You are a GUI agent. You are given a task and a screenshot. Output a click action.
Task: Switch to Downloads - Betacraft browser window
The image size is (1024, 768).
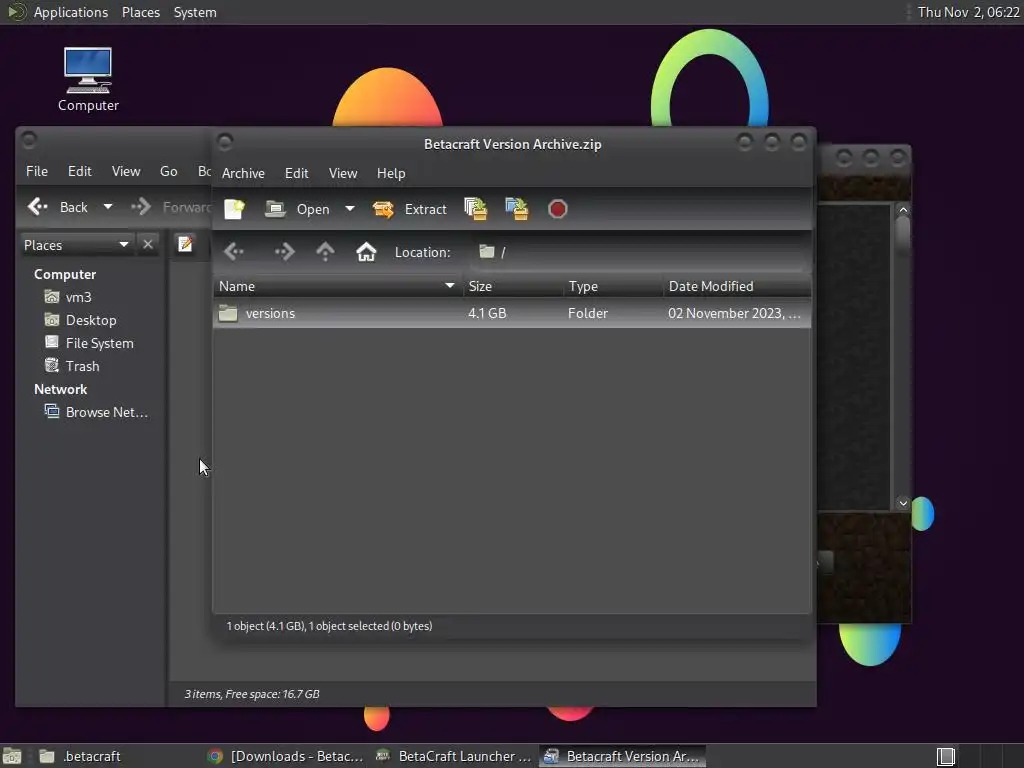pos(285,756)
